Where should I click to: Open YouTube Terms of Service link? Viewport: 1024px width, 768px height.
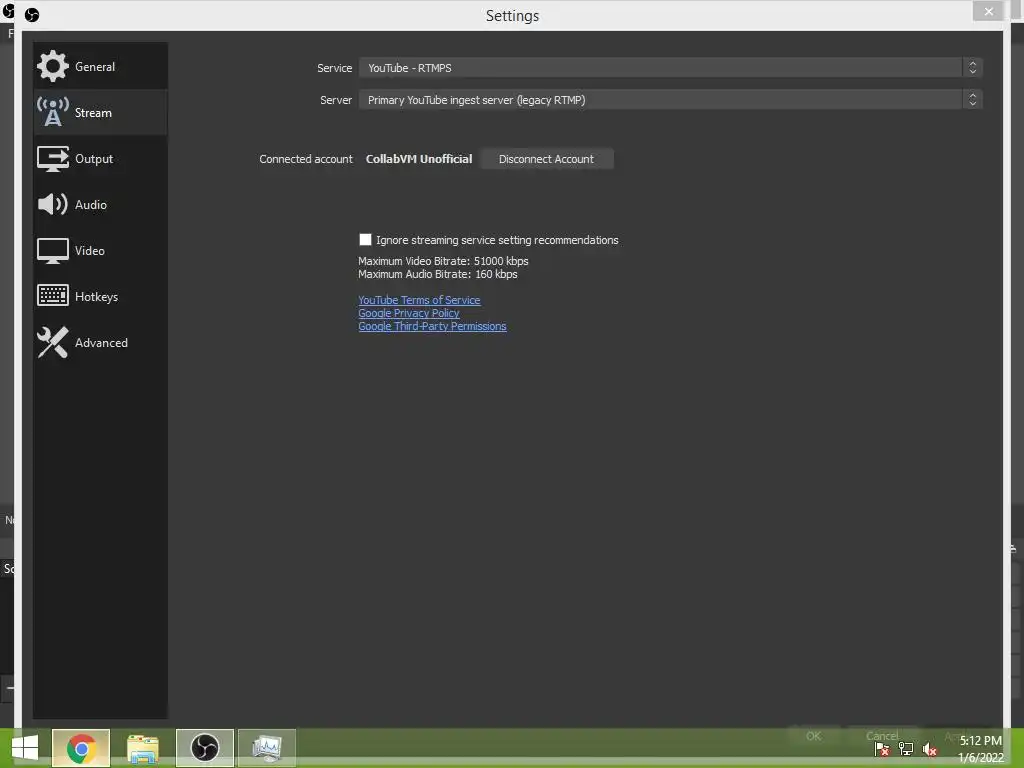pos(419,300)
